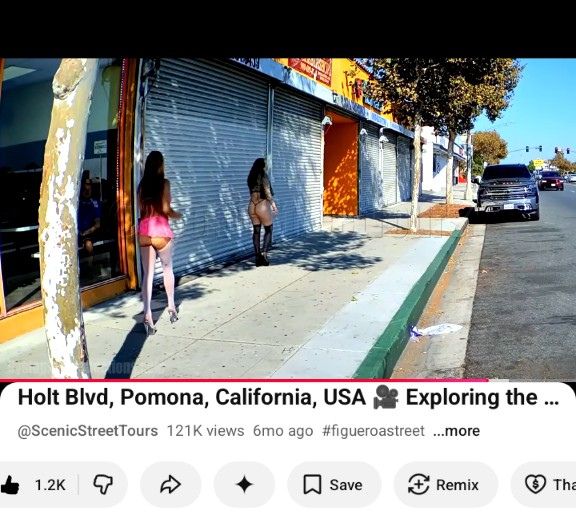Viewport: 576px width, 525px height.
Task: Click the 'Remix' label
Action: tap(457, 485)
